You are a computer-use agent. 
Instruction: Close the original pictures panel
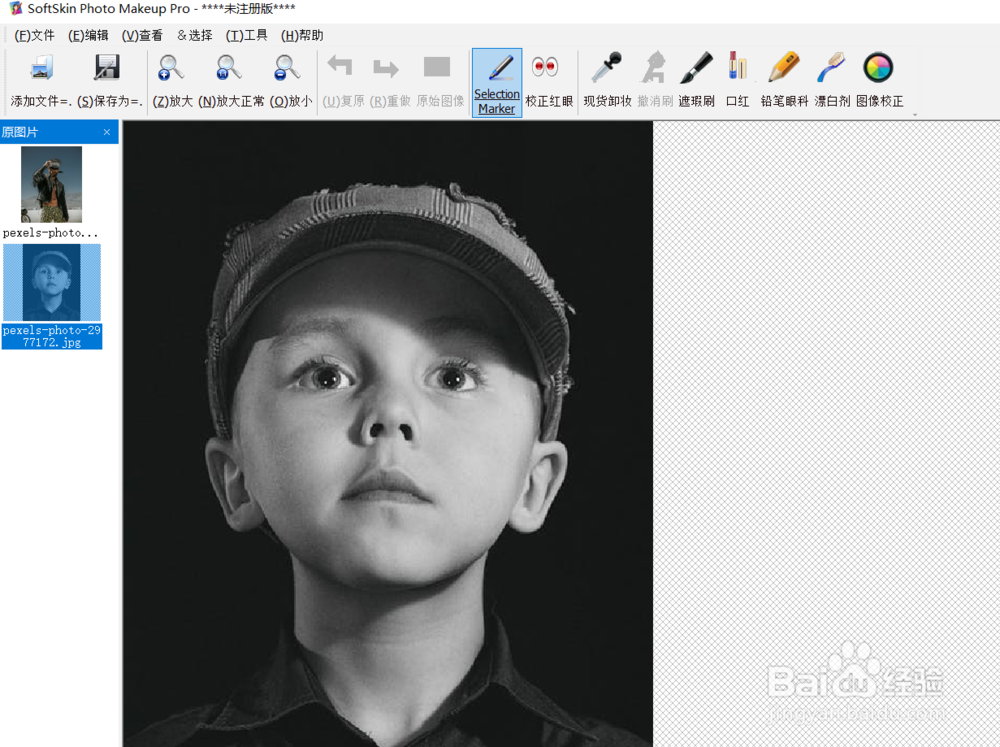point(107,132)
